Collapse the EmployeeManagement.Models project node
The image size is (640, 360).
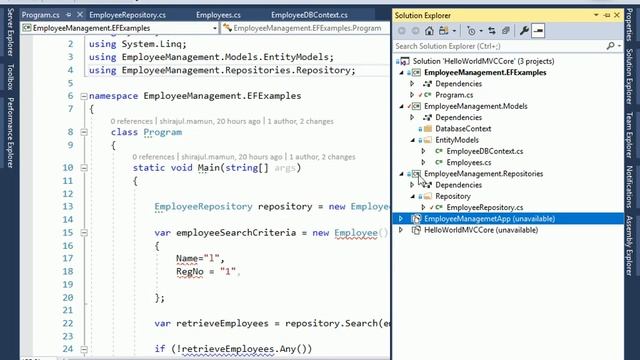402,106
